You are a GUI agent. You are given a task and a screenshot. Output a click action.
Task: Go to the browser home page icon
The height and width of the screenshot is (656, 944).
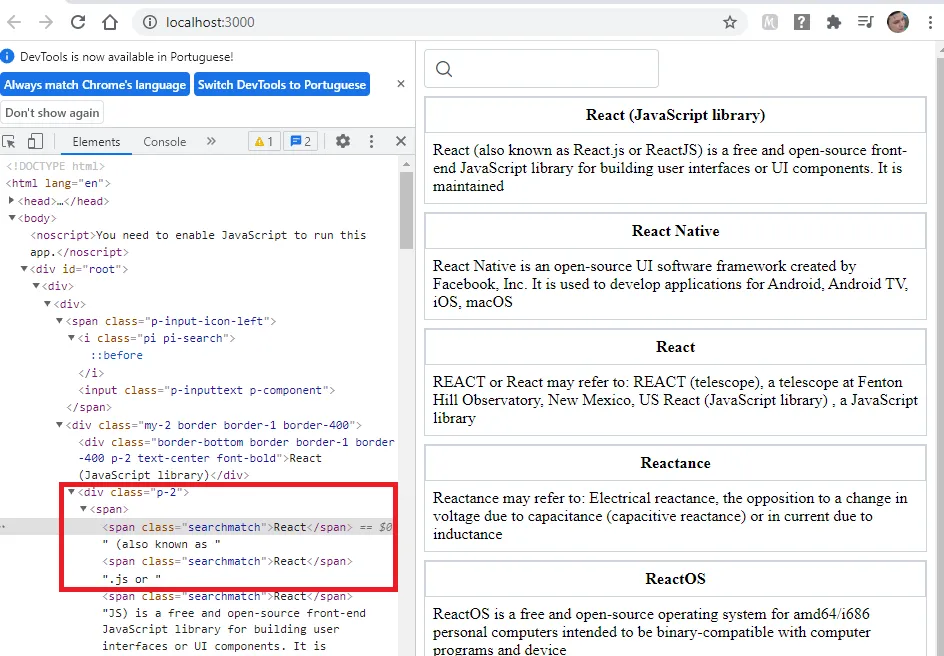click(110, 22)
